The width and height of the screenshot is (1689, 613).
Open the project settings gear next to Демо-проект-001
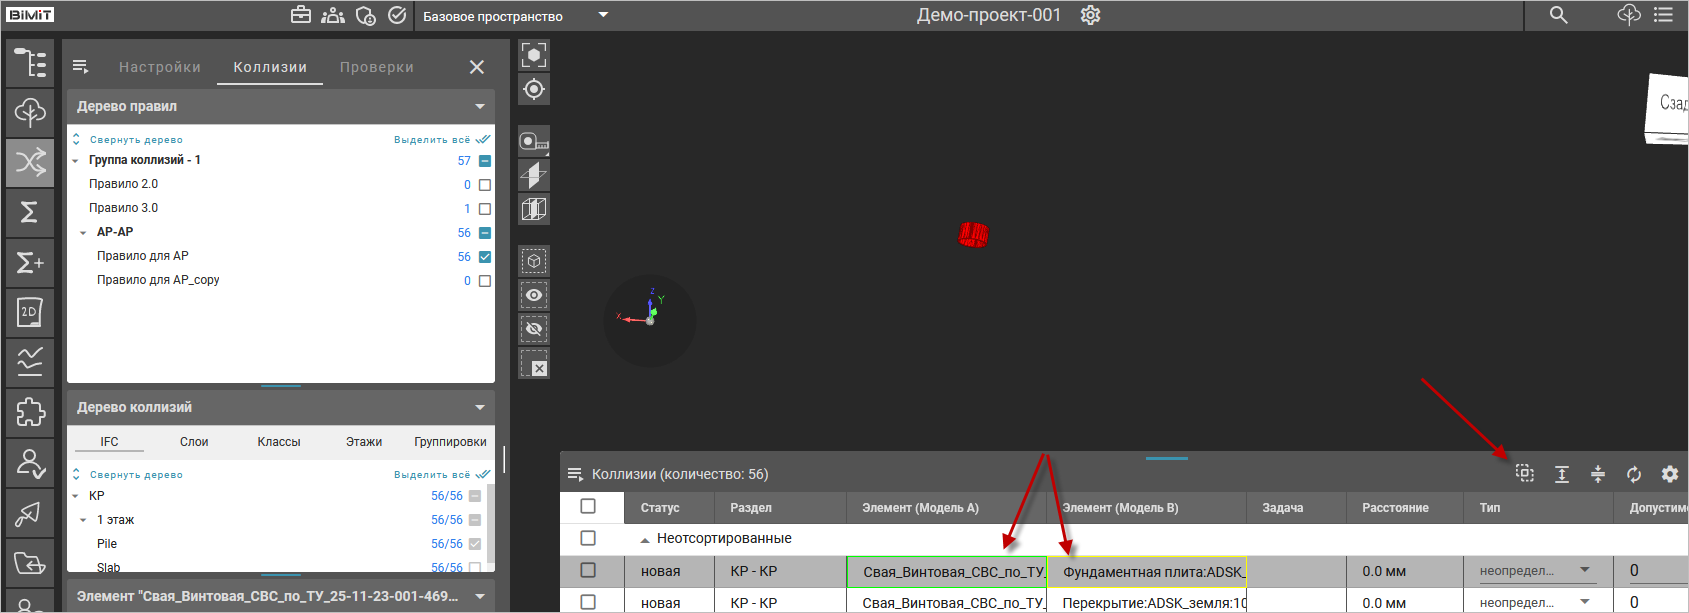coord(1091,16)
